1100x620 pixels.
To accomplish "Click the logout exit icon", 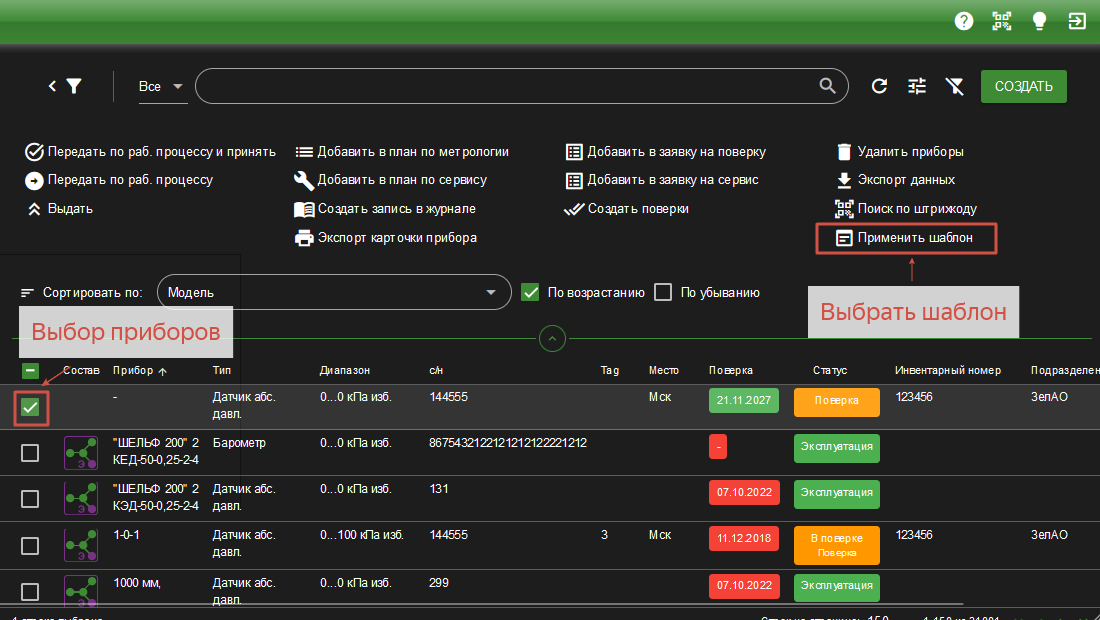I will (x=1077, y=21).
